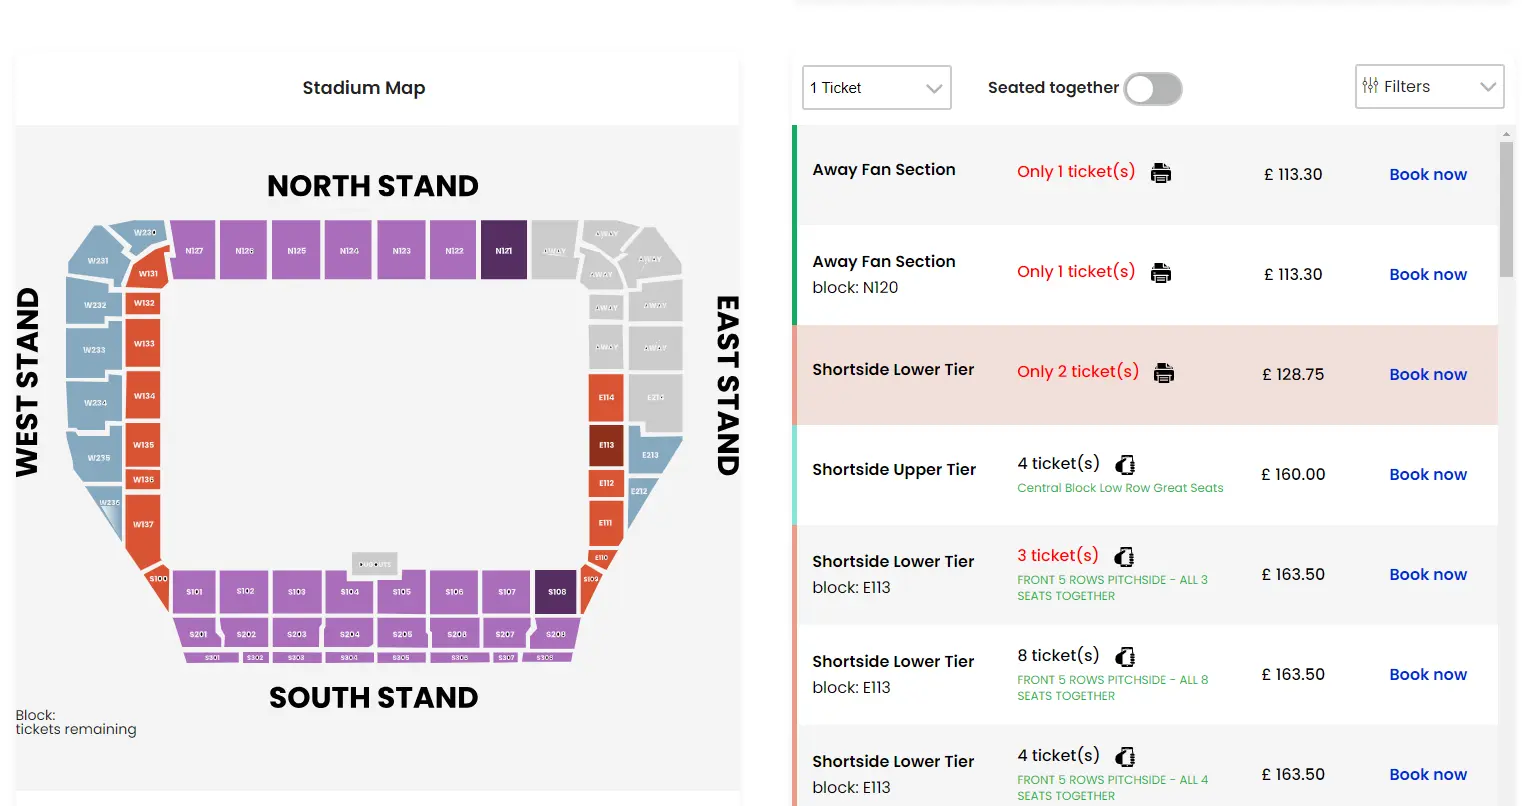Click the Stadium Map header
Screen dimensions: 1531x806
(x=363, y=88)
